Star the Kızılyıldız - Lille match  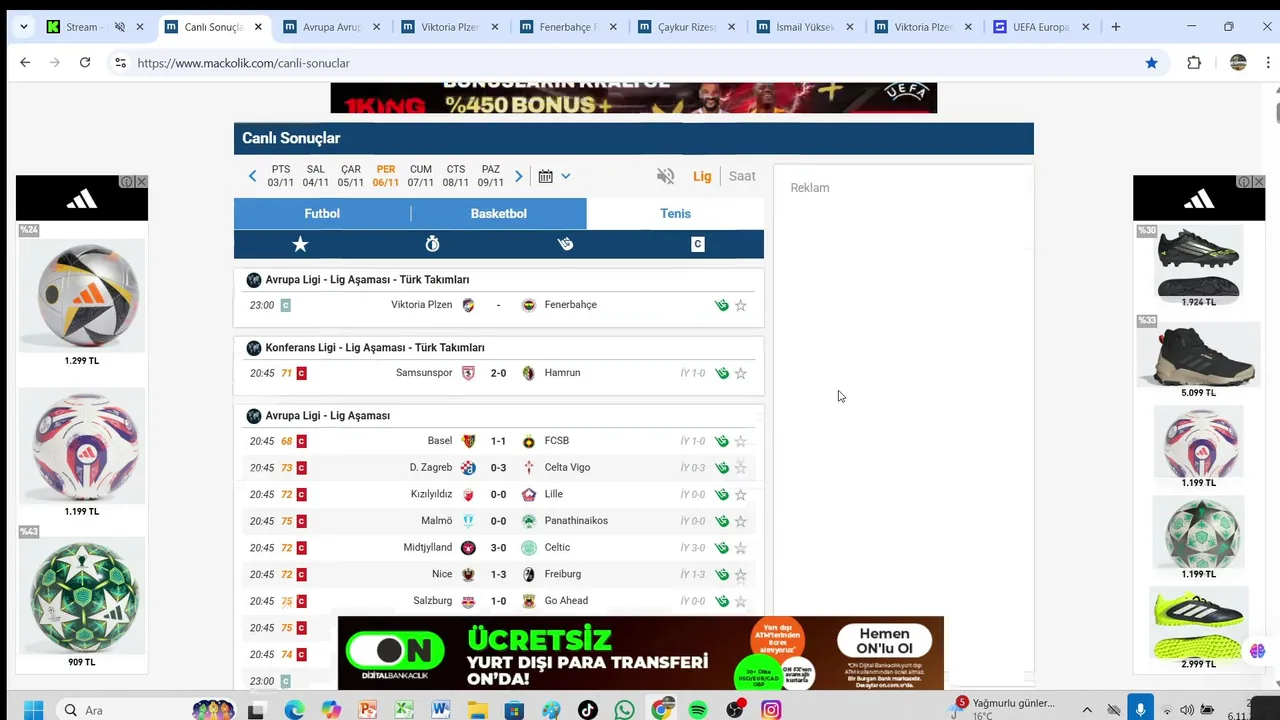point(741,495)
